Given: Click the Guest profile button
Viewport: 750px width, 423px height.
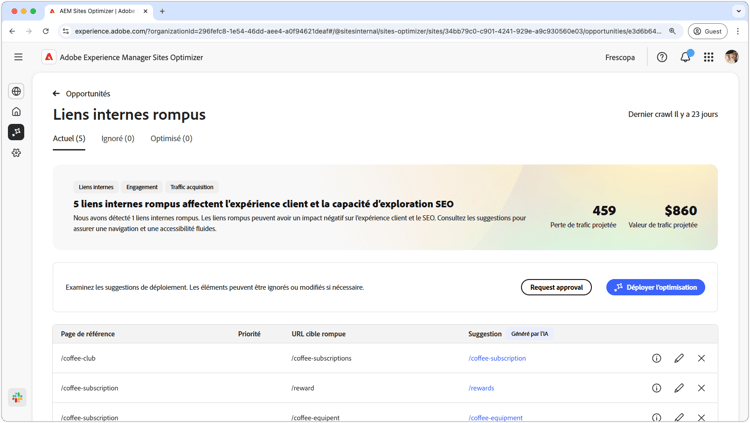Looking at the screenshot, I should pyautogui.click(x=707, y=31).
